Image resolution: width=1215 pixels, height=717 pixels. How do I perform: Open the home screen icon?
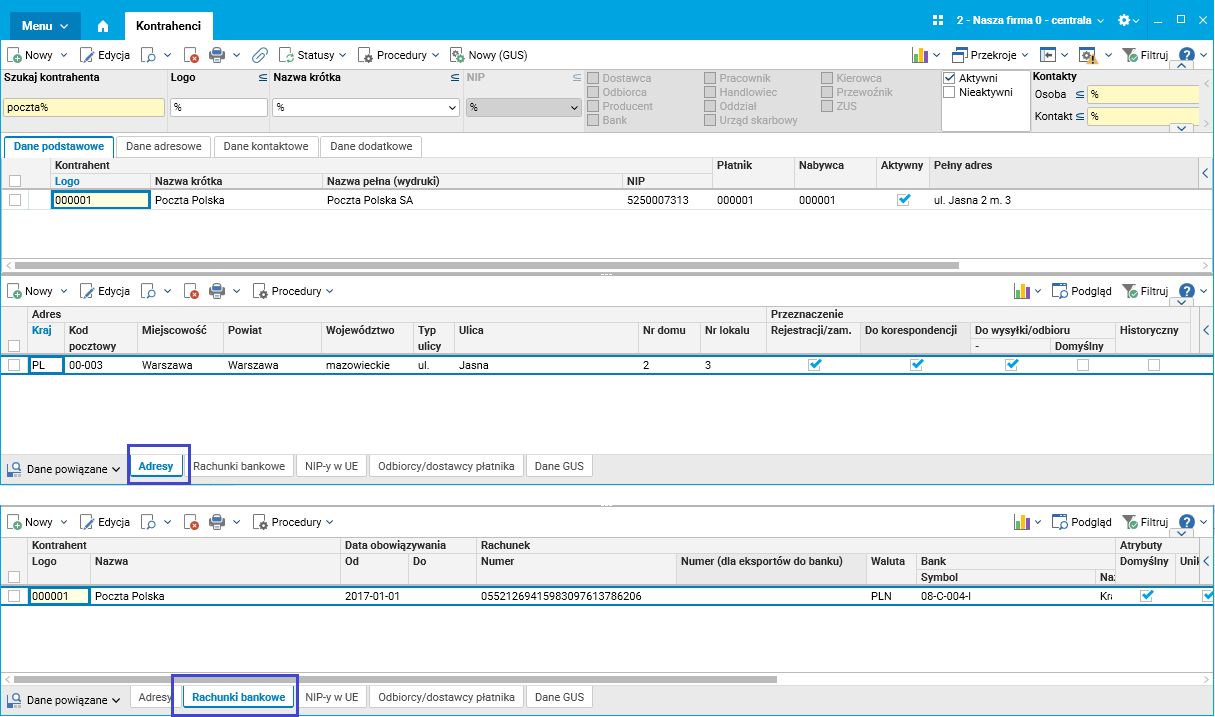103,25
